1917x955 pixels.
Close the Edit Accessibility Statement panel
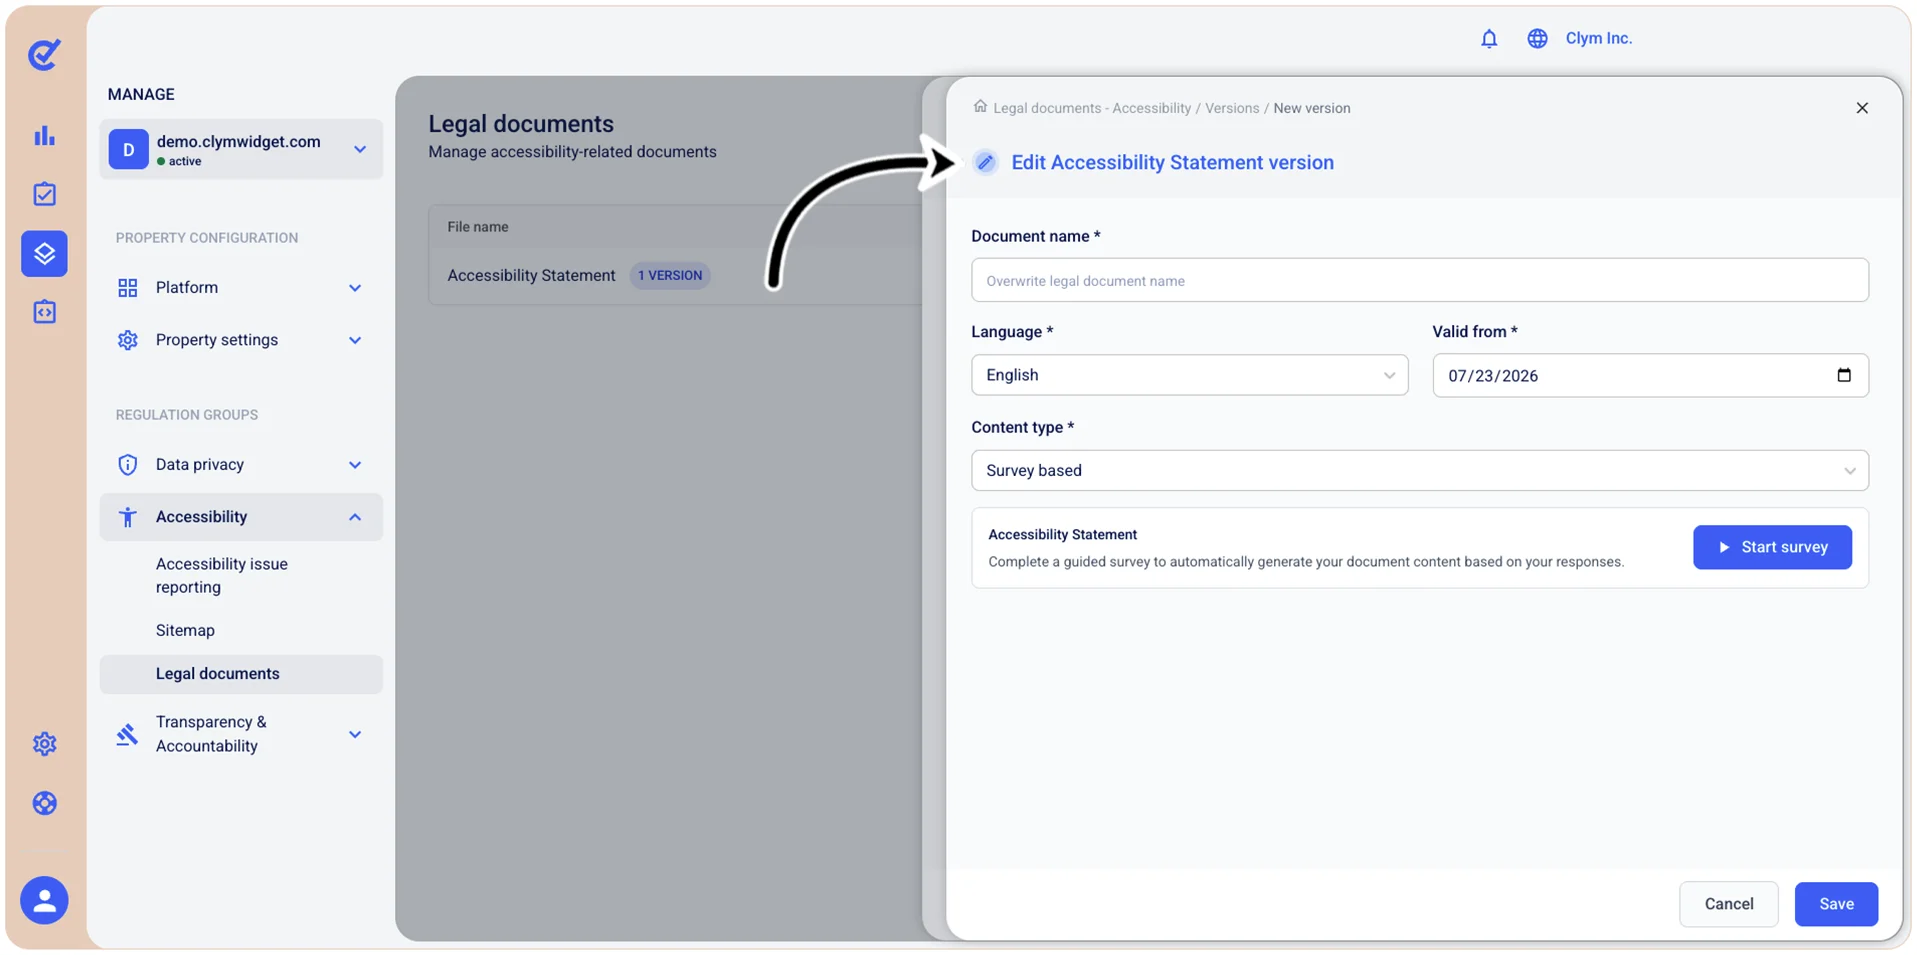[1861, 108]
